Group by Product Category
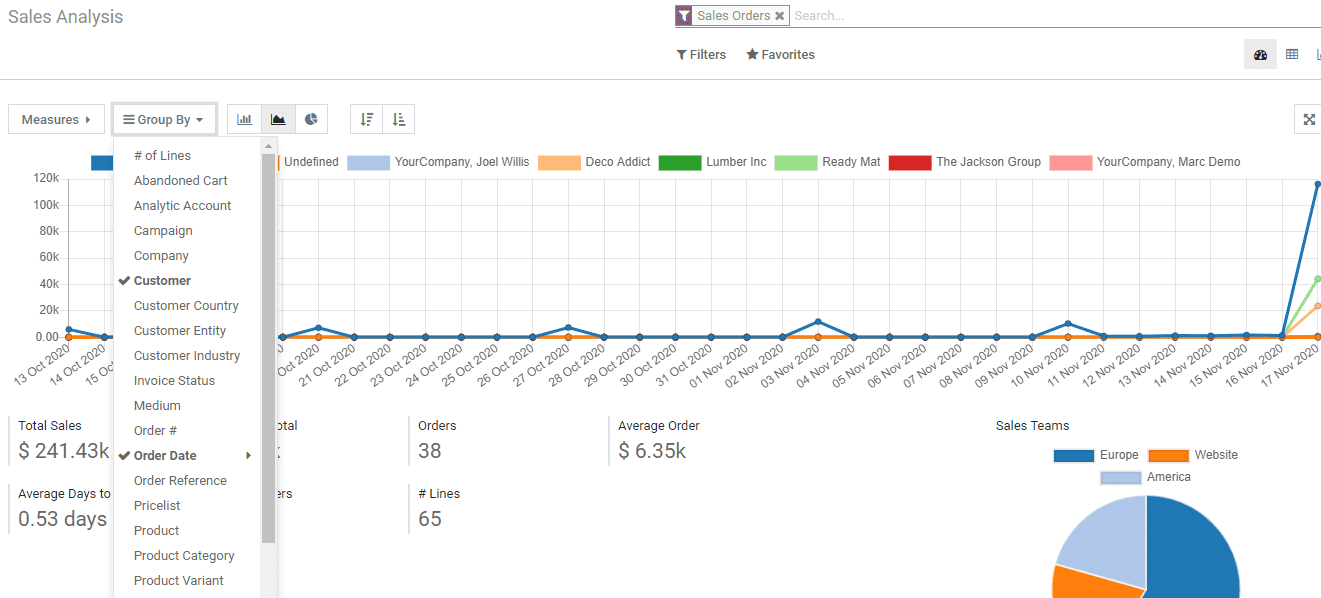Viewport: 1321px width, 598px height. click(x=184, y=556)
